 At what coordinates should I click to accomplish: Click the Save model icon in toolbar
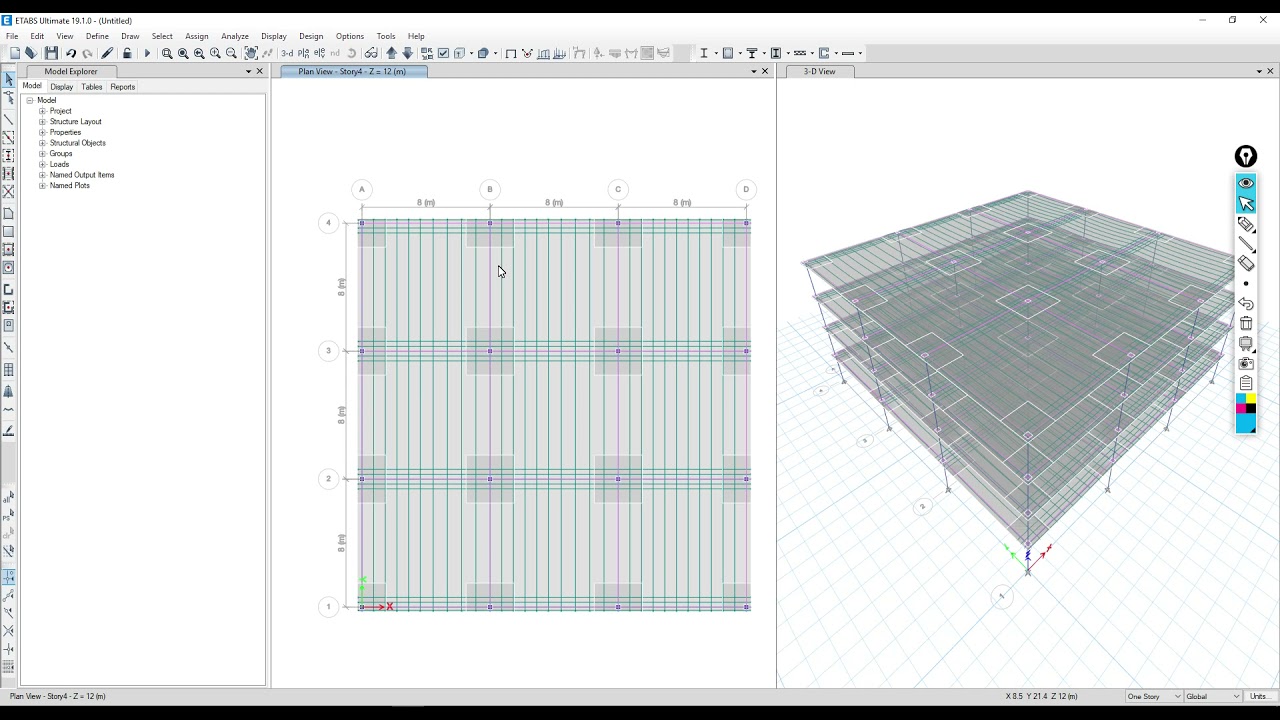point(51,53)
